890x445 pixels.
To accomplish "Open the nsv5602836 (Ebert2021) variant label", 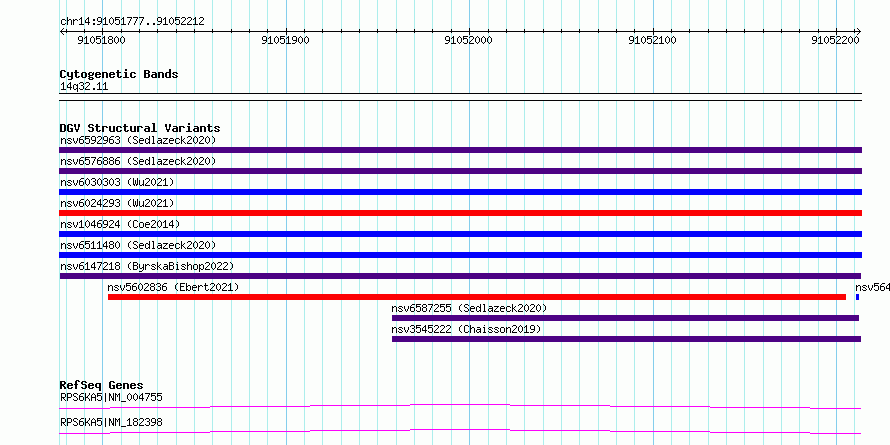I will pos(173,287).
